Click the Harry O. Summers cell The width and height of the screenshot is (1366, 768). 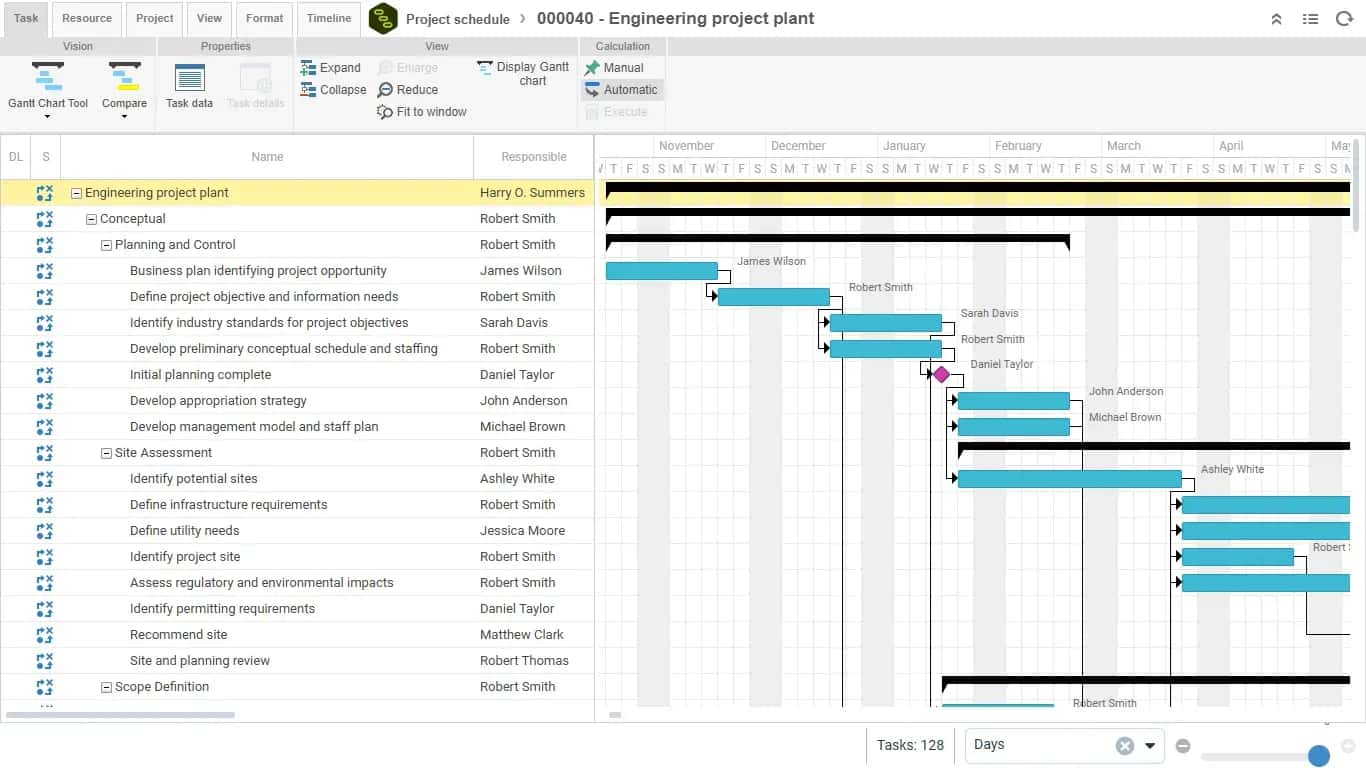(x=534, y=193)
